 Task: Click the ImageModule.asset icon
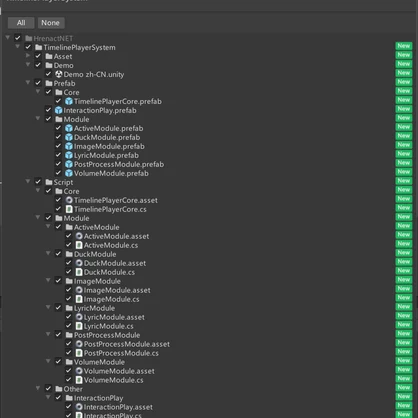click(x=79, y=290)
